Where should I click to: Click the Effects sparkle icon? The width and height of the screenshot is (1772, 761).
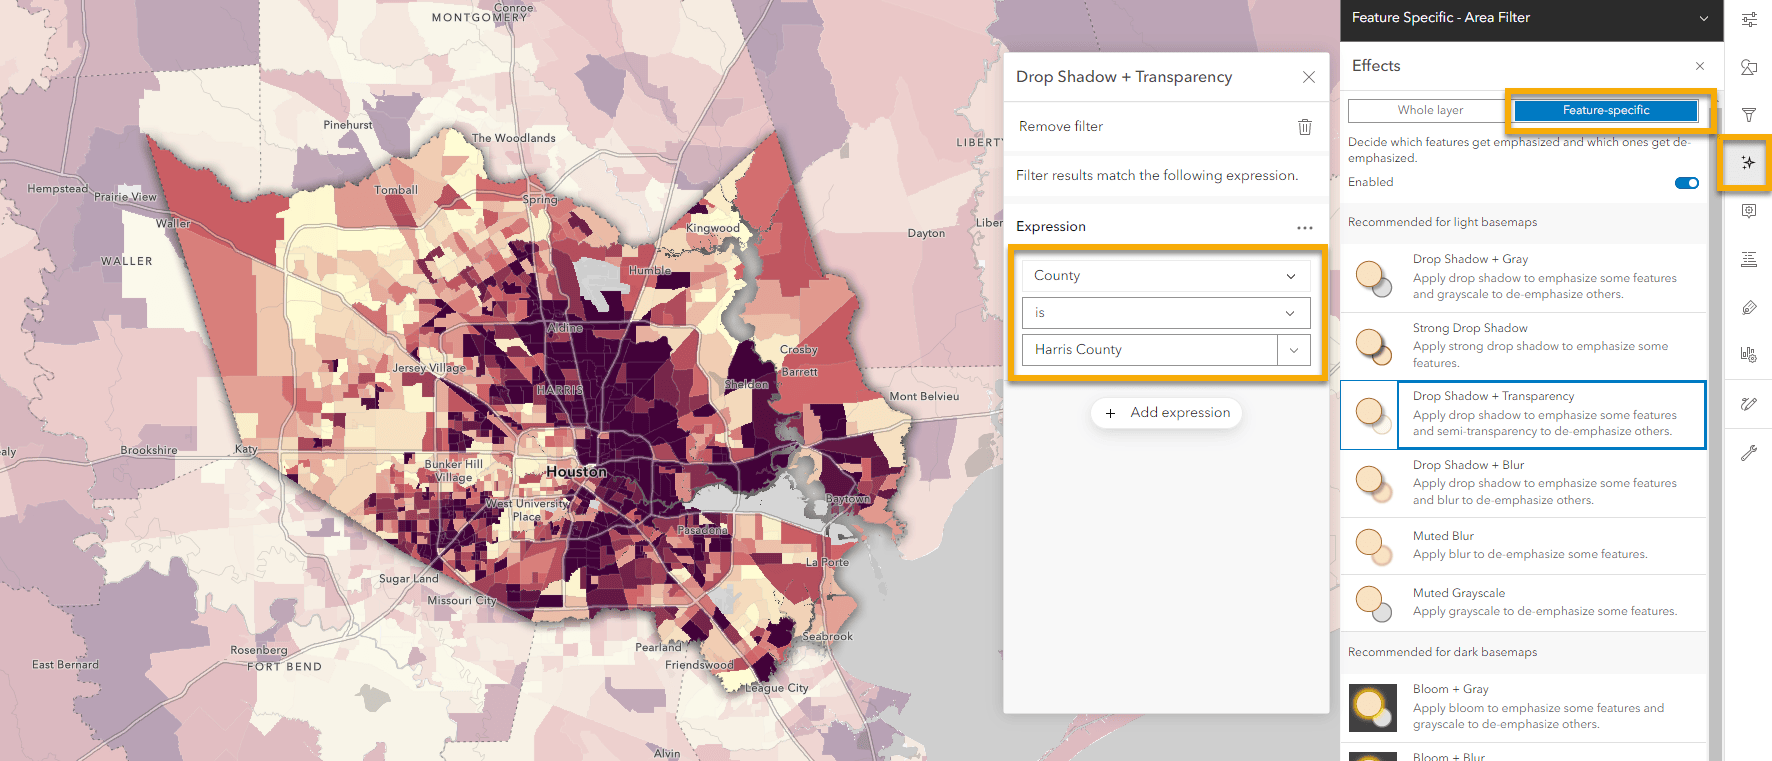(x=1748, y=163)
